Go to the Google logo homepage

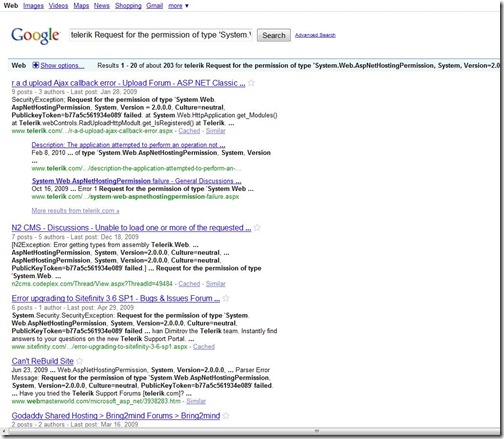pos(35,35)
